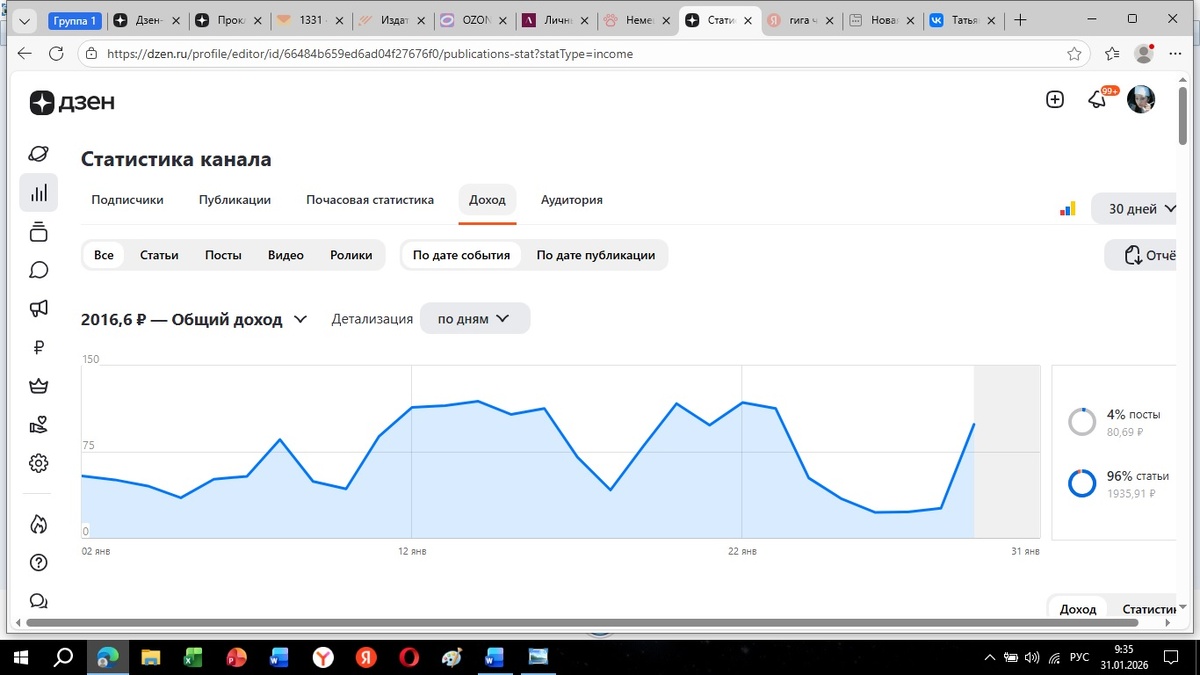Select По дате публикации option

pos(596,255)
